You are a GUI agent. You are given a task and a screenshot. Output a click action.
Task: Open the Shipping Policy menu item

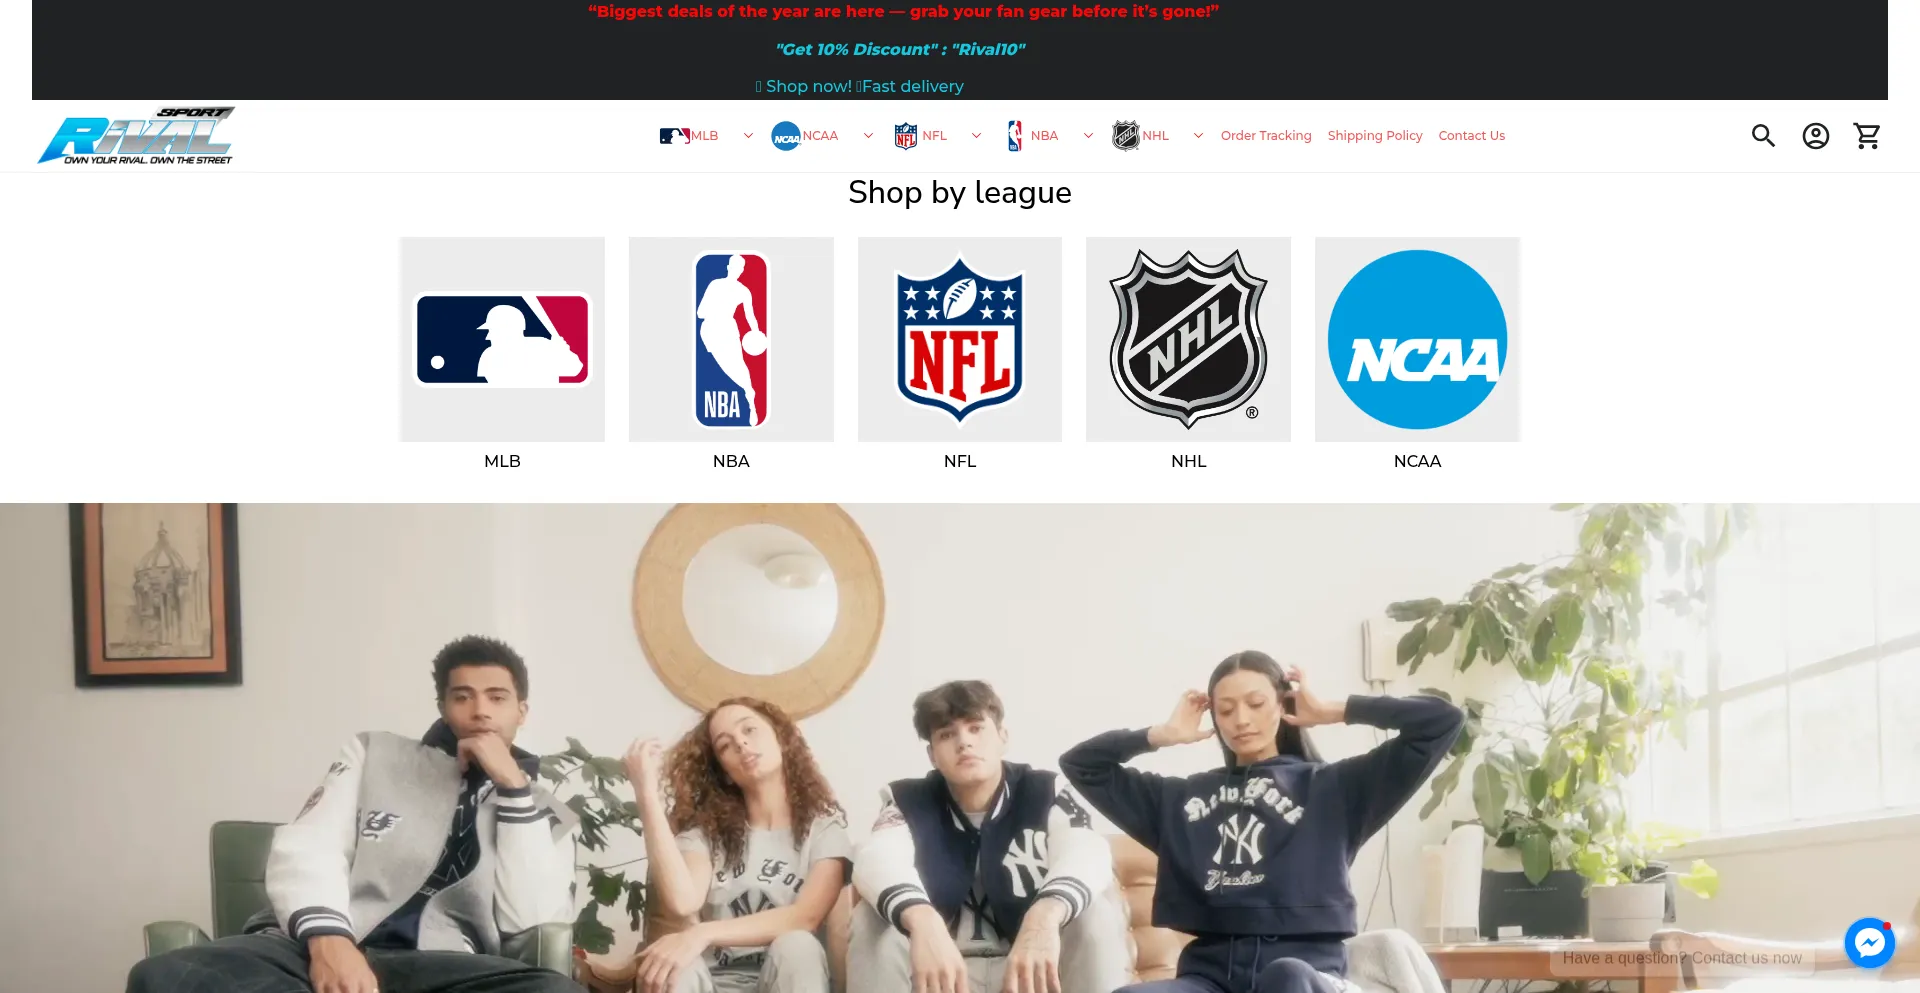point(1375,135)
